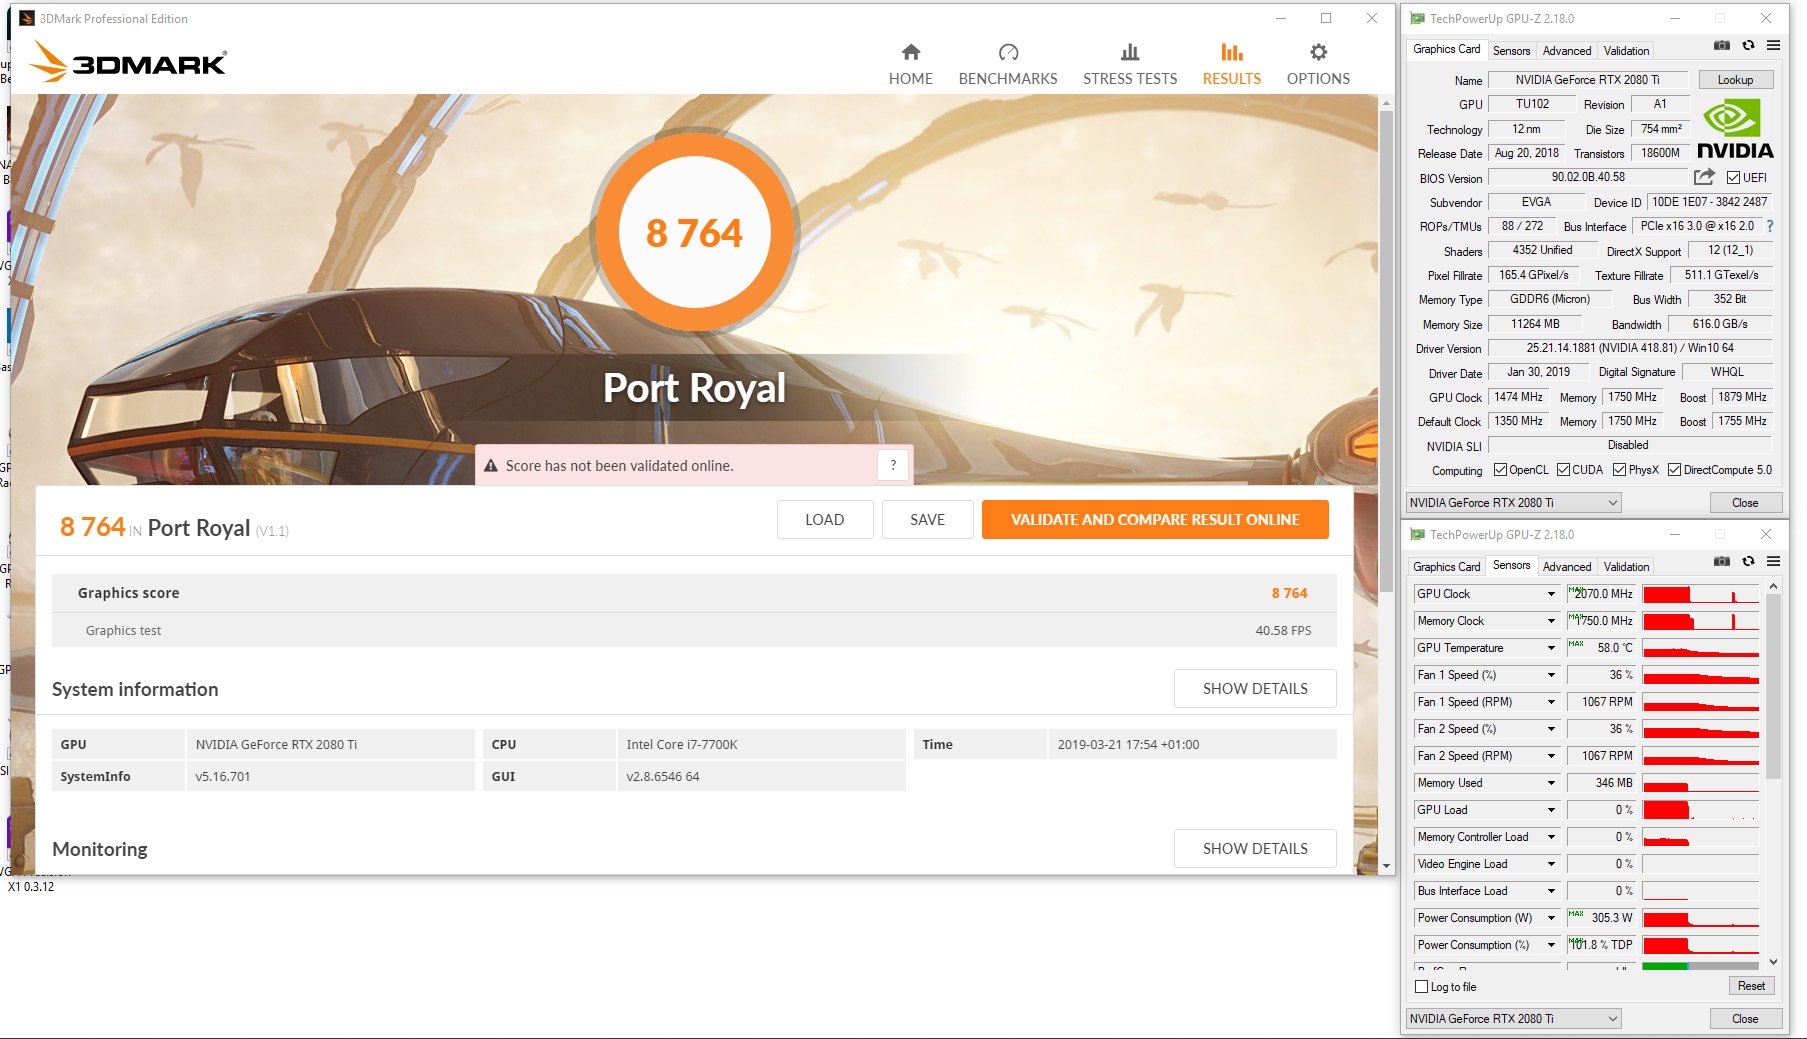Enable Log to file checkbox
This screenshot has width=1807, height=1039.
tap(1421, 987)
